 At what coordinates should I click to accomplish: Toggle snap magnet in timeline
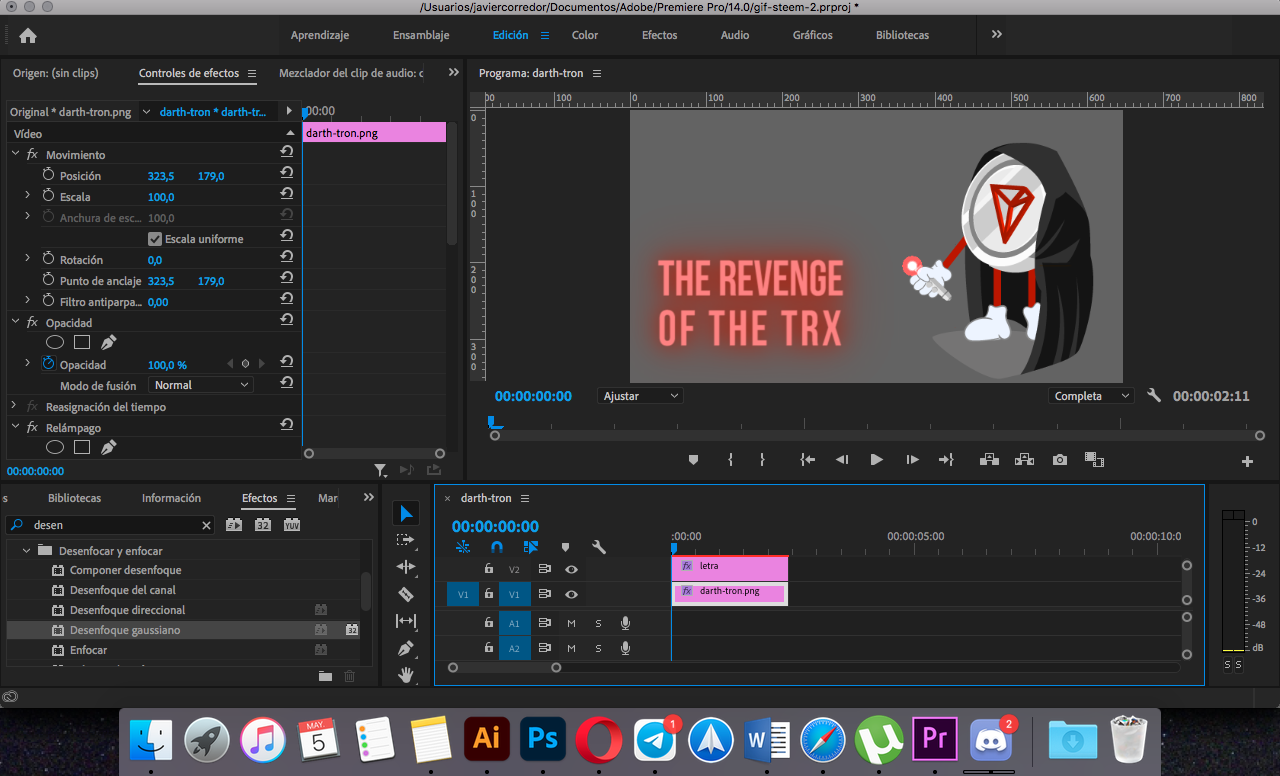(497, 547)
